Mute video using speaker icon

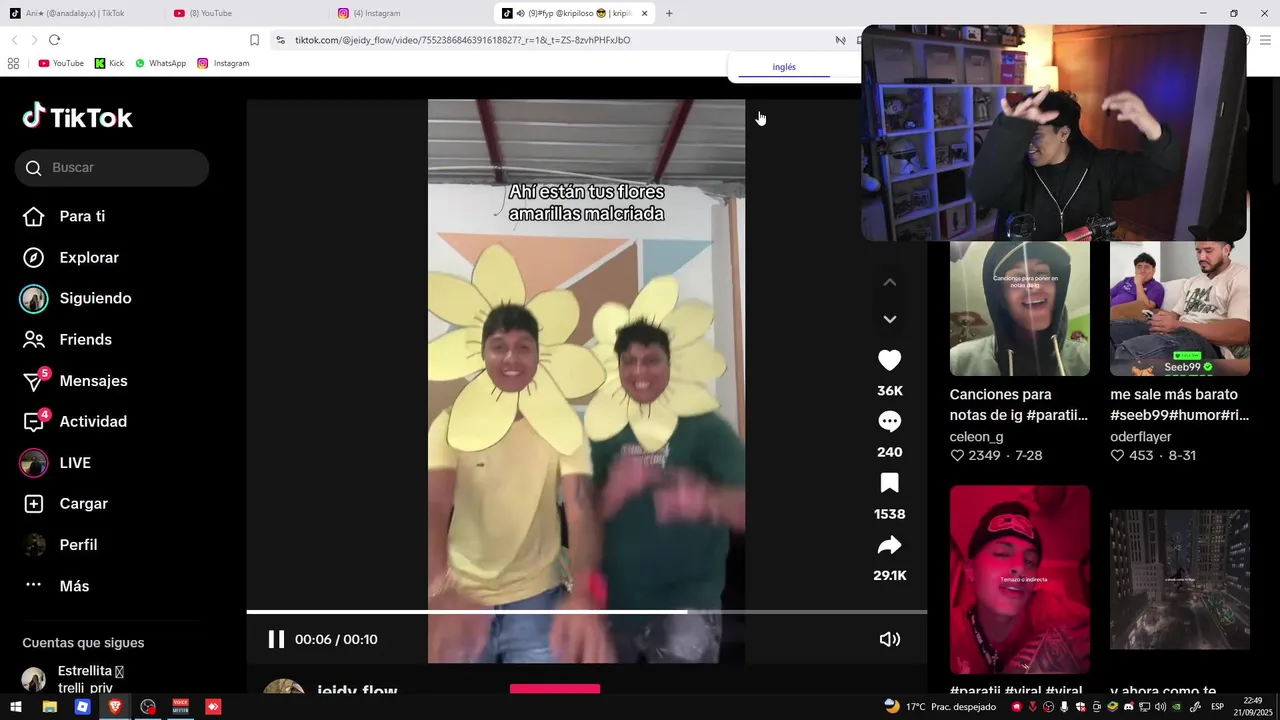pos(889,639)
